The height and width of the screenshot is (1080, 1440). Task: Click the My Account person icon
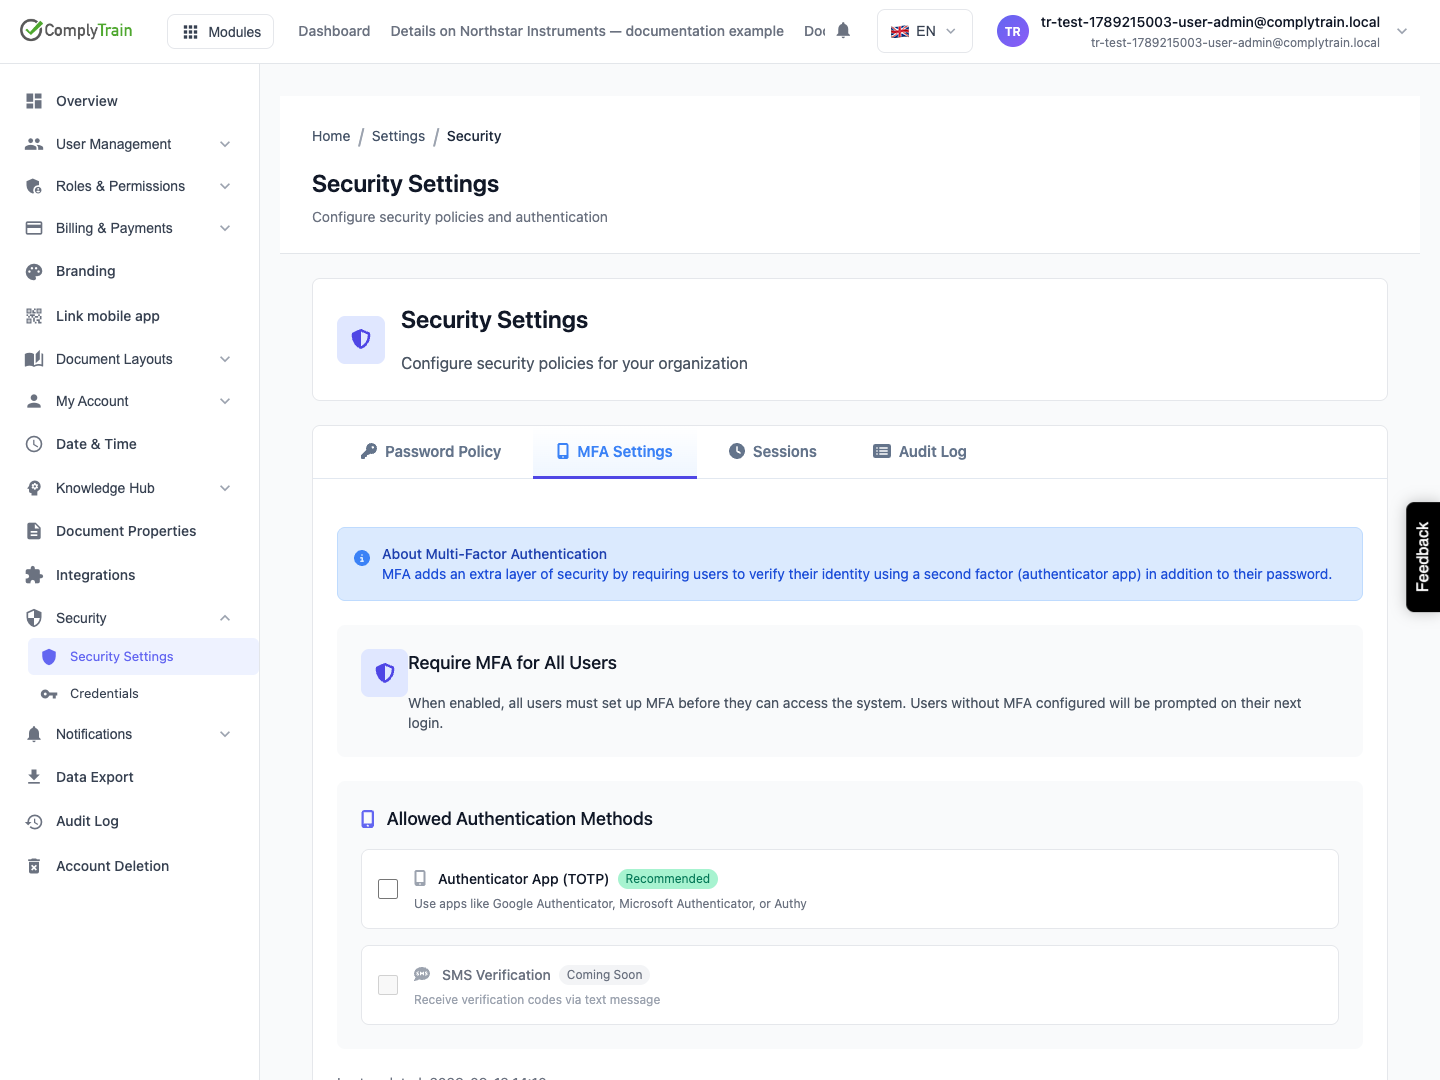pyautogui.click(x=34, y=401)
